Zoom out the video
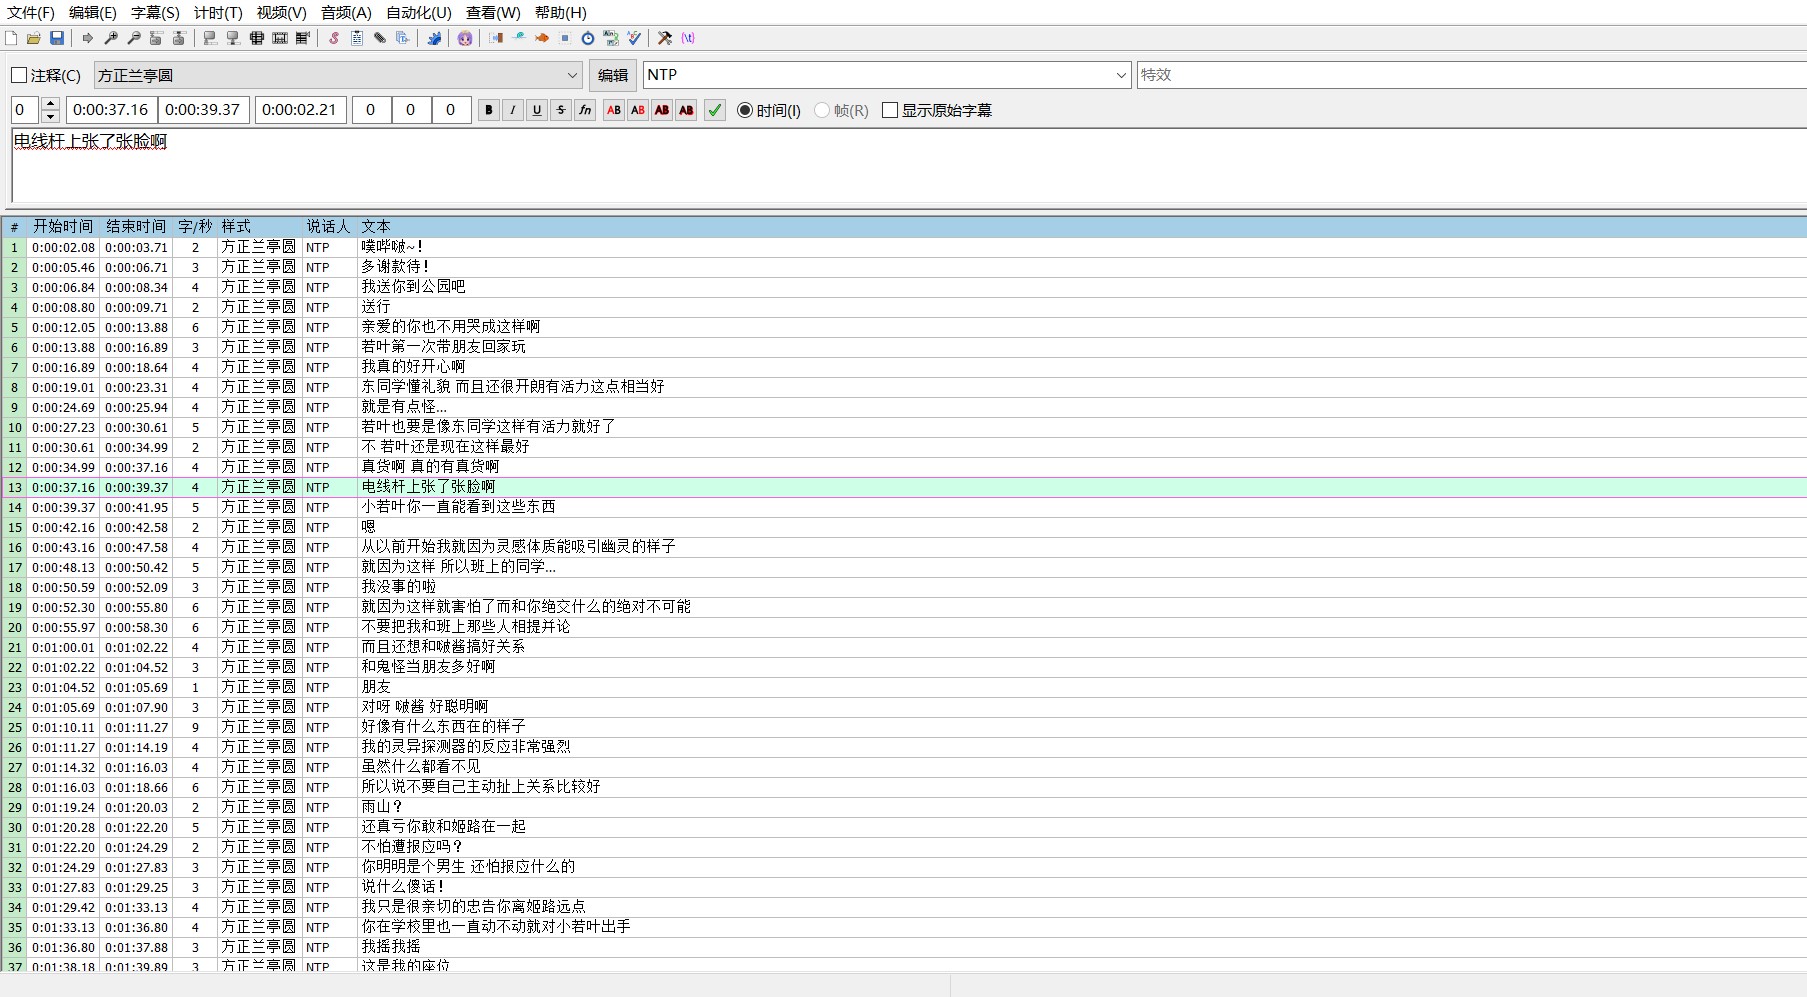Image resolution: width=1807 pixels, height=997 pixels. (x=134, y=38)
